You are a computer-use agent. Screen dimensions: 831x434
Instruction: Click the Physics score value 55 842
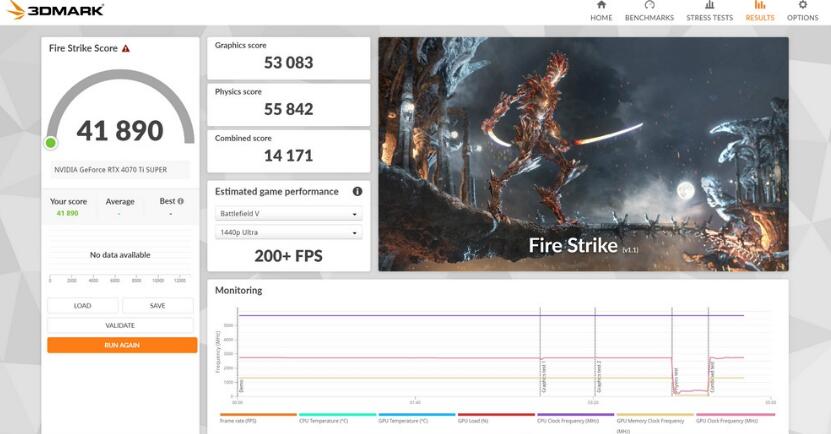click(288, 109)
